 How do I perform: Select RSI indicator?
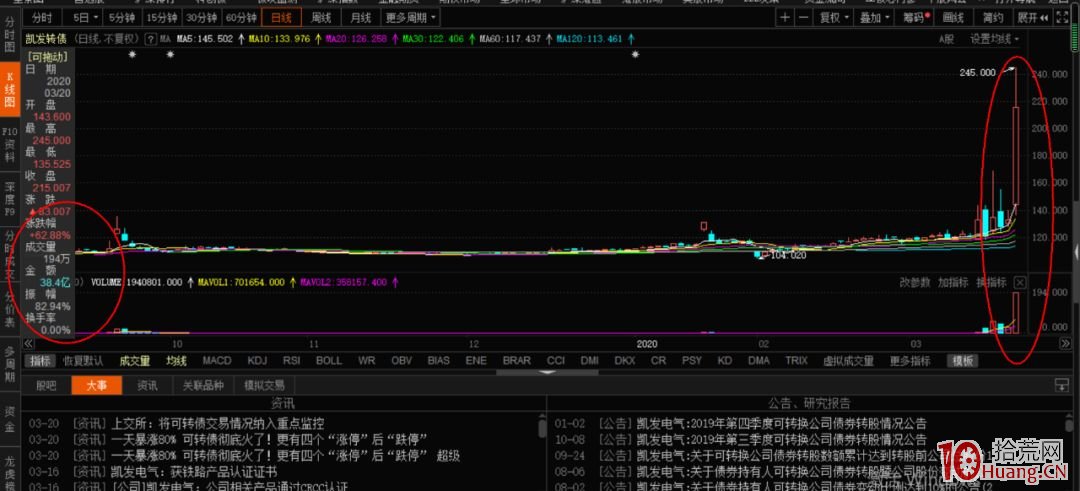click(x=291, y=361)
